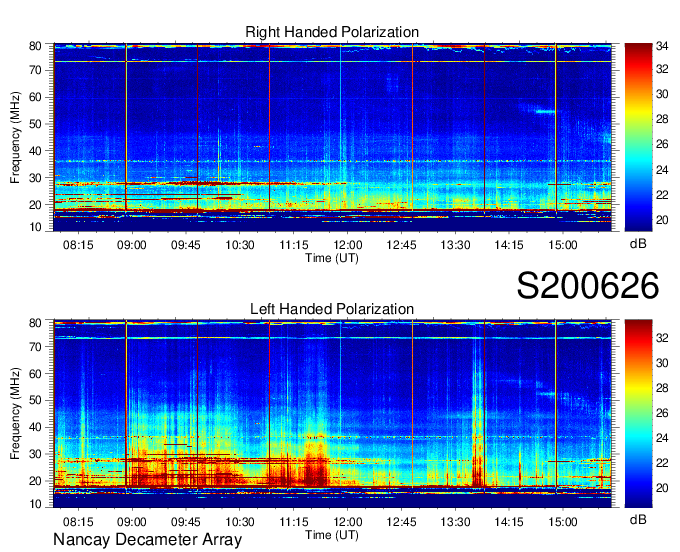
Task: Click the 20 MHz tick of the left-handed plot
Action: pos(36,481)
